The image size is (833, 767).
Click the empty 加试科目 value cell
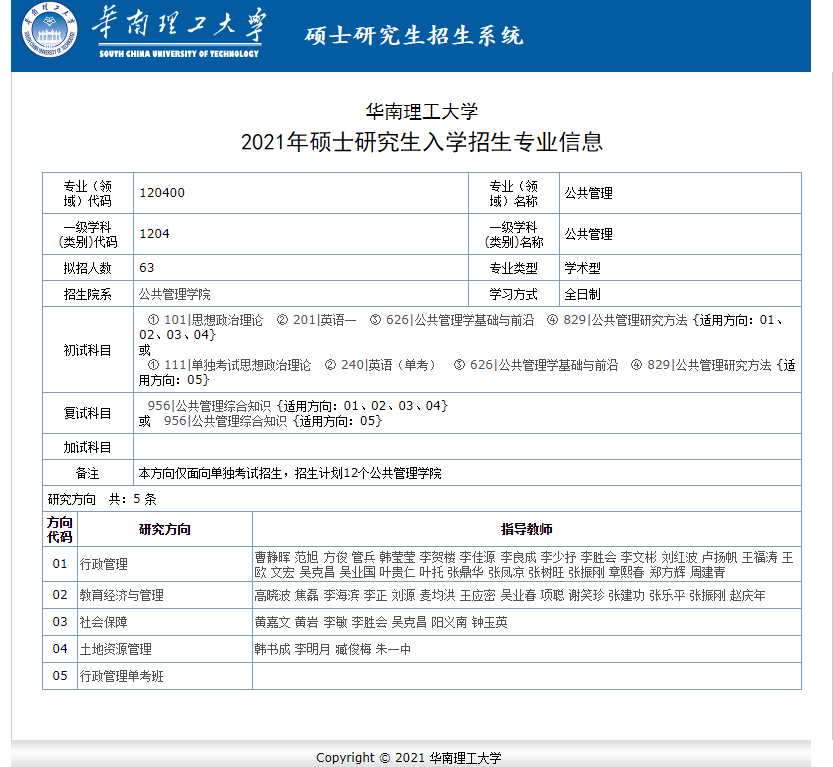(x=468, y=447)
